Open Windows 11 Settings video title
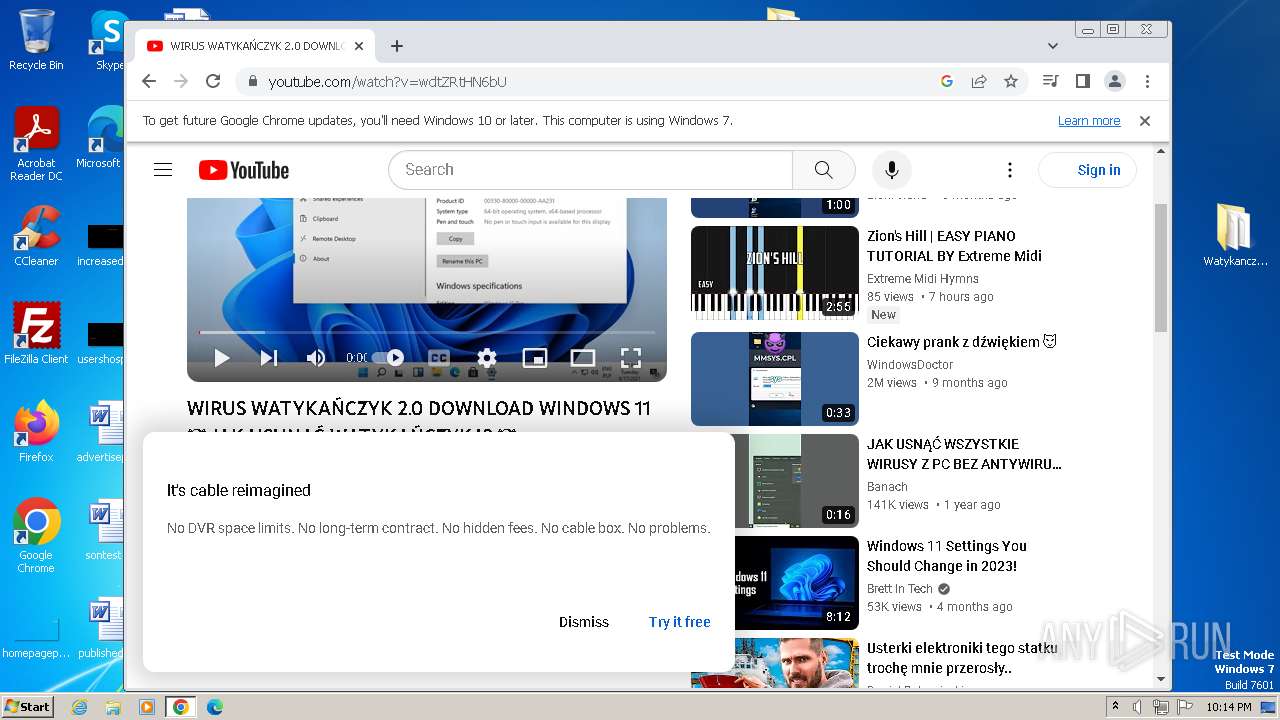 (947, 556)
